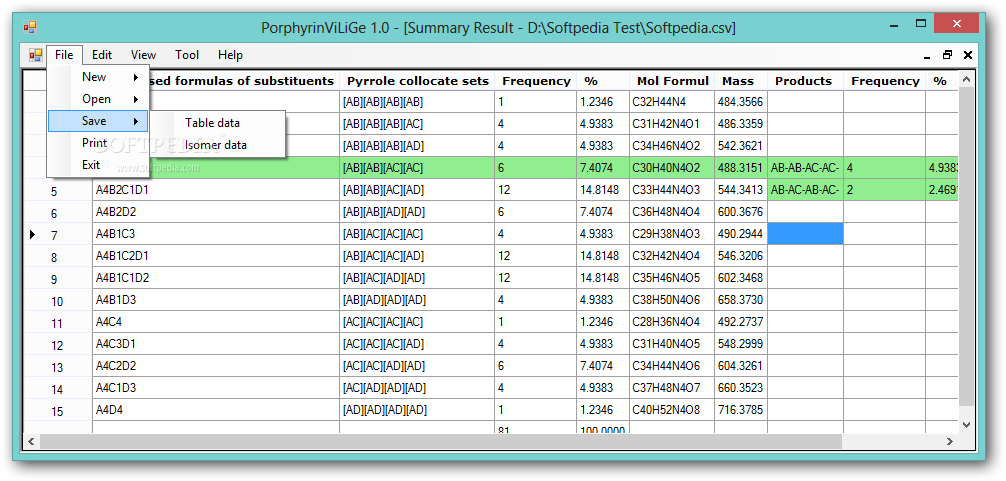Select row header 10

pos(58,301)
